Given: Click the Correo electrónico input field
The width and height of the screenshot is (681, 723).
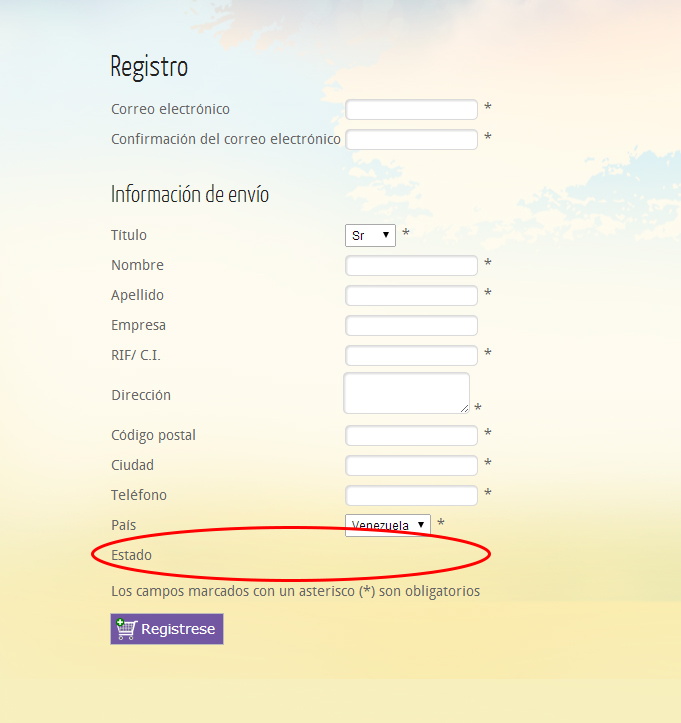Looking at the screenshot, I should 411,109.
